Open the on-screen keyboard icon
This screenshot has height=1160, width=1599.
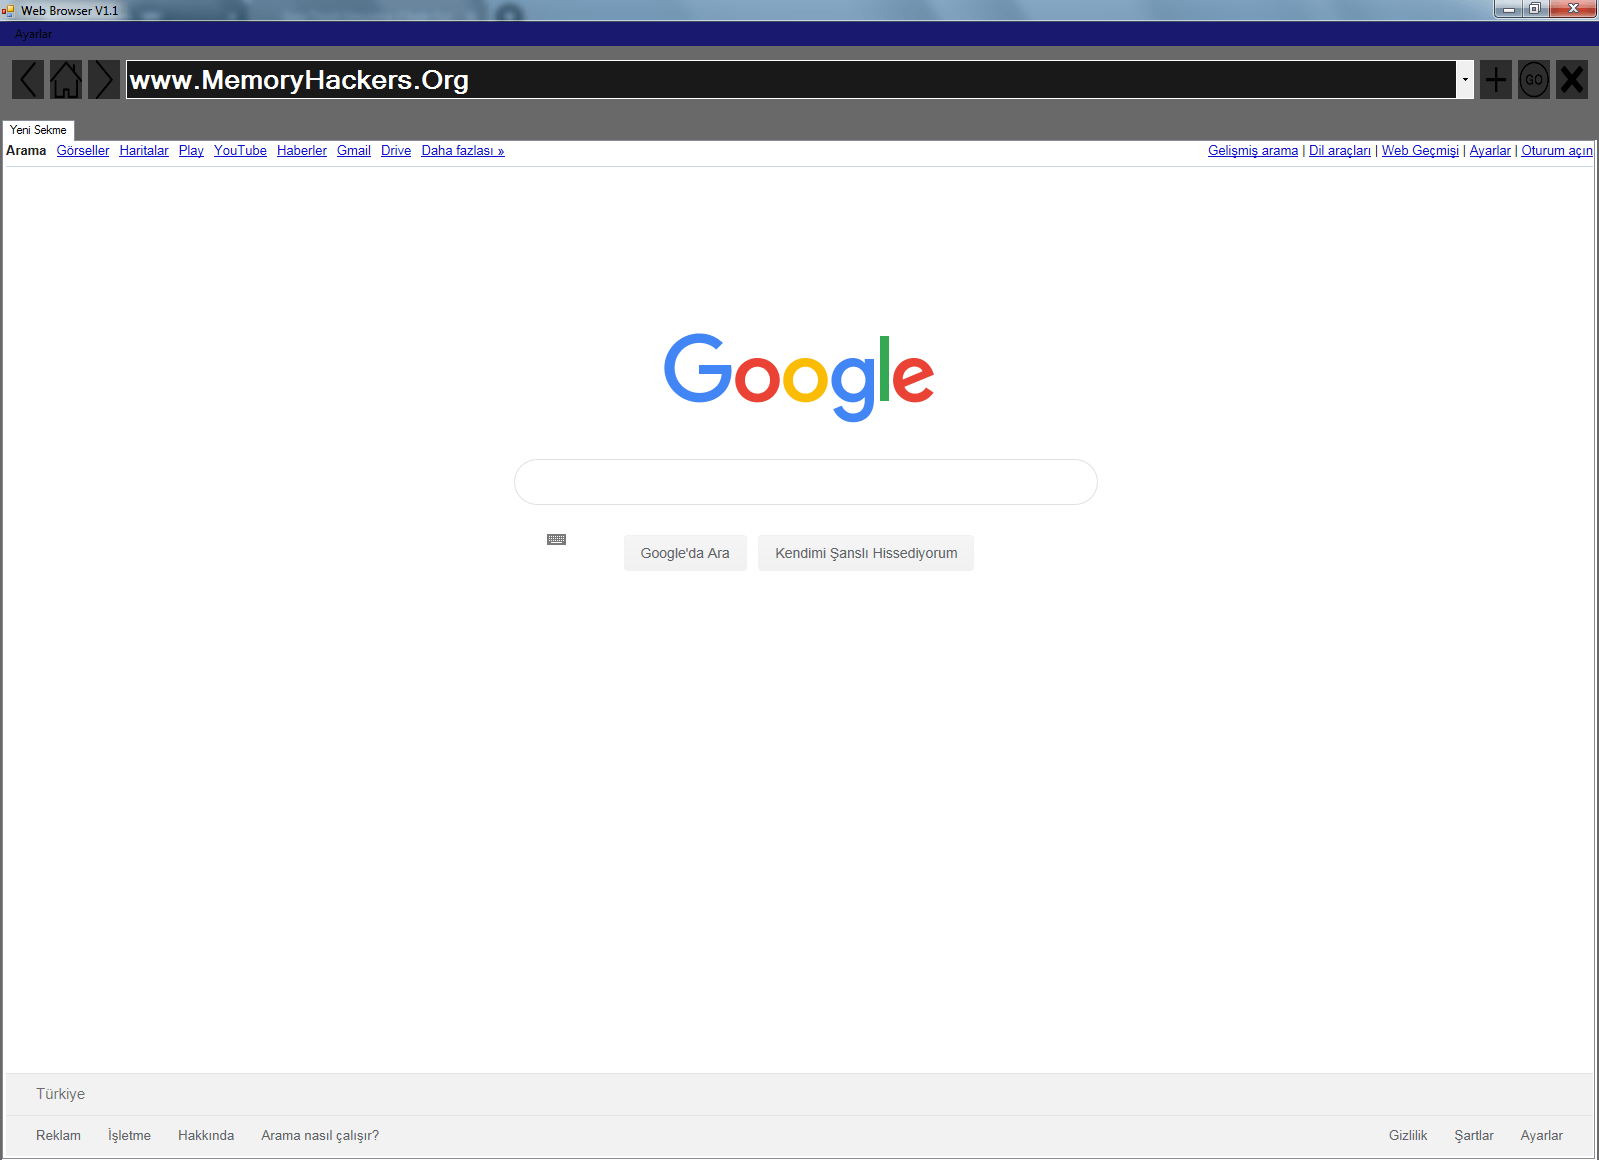(x=557, y=540)
